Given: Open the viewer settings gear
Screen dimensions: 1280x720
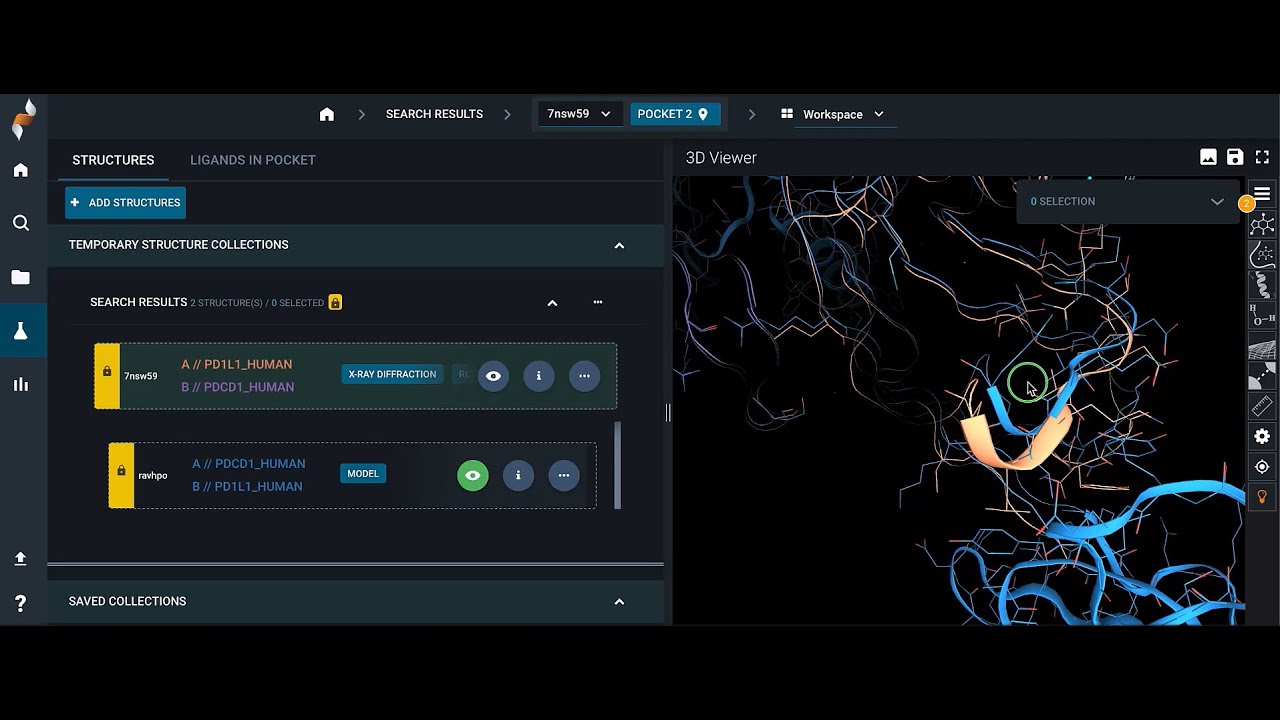Looking at the screenshot, I should (1262, 436).
